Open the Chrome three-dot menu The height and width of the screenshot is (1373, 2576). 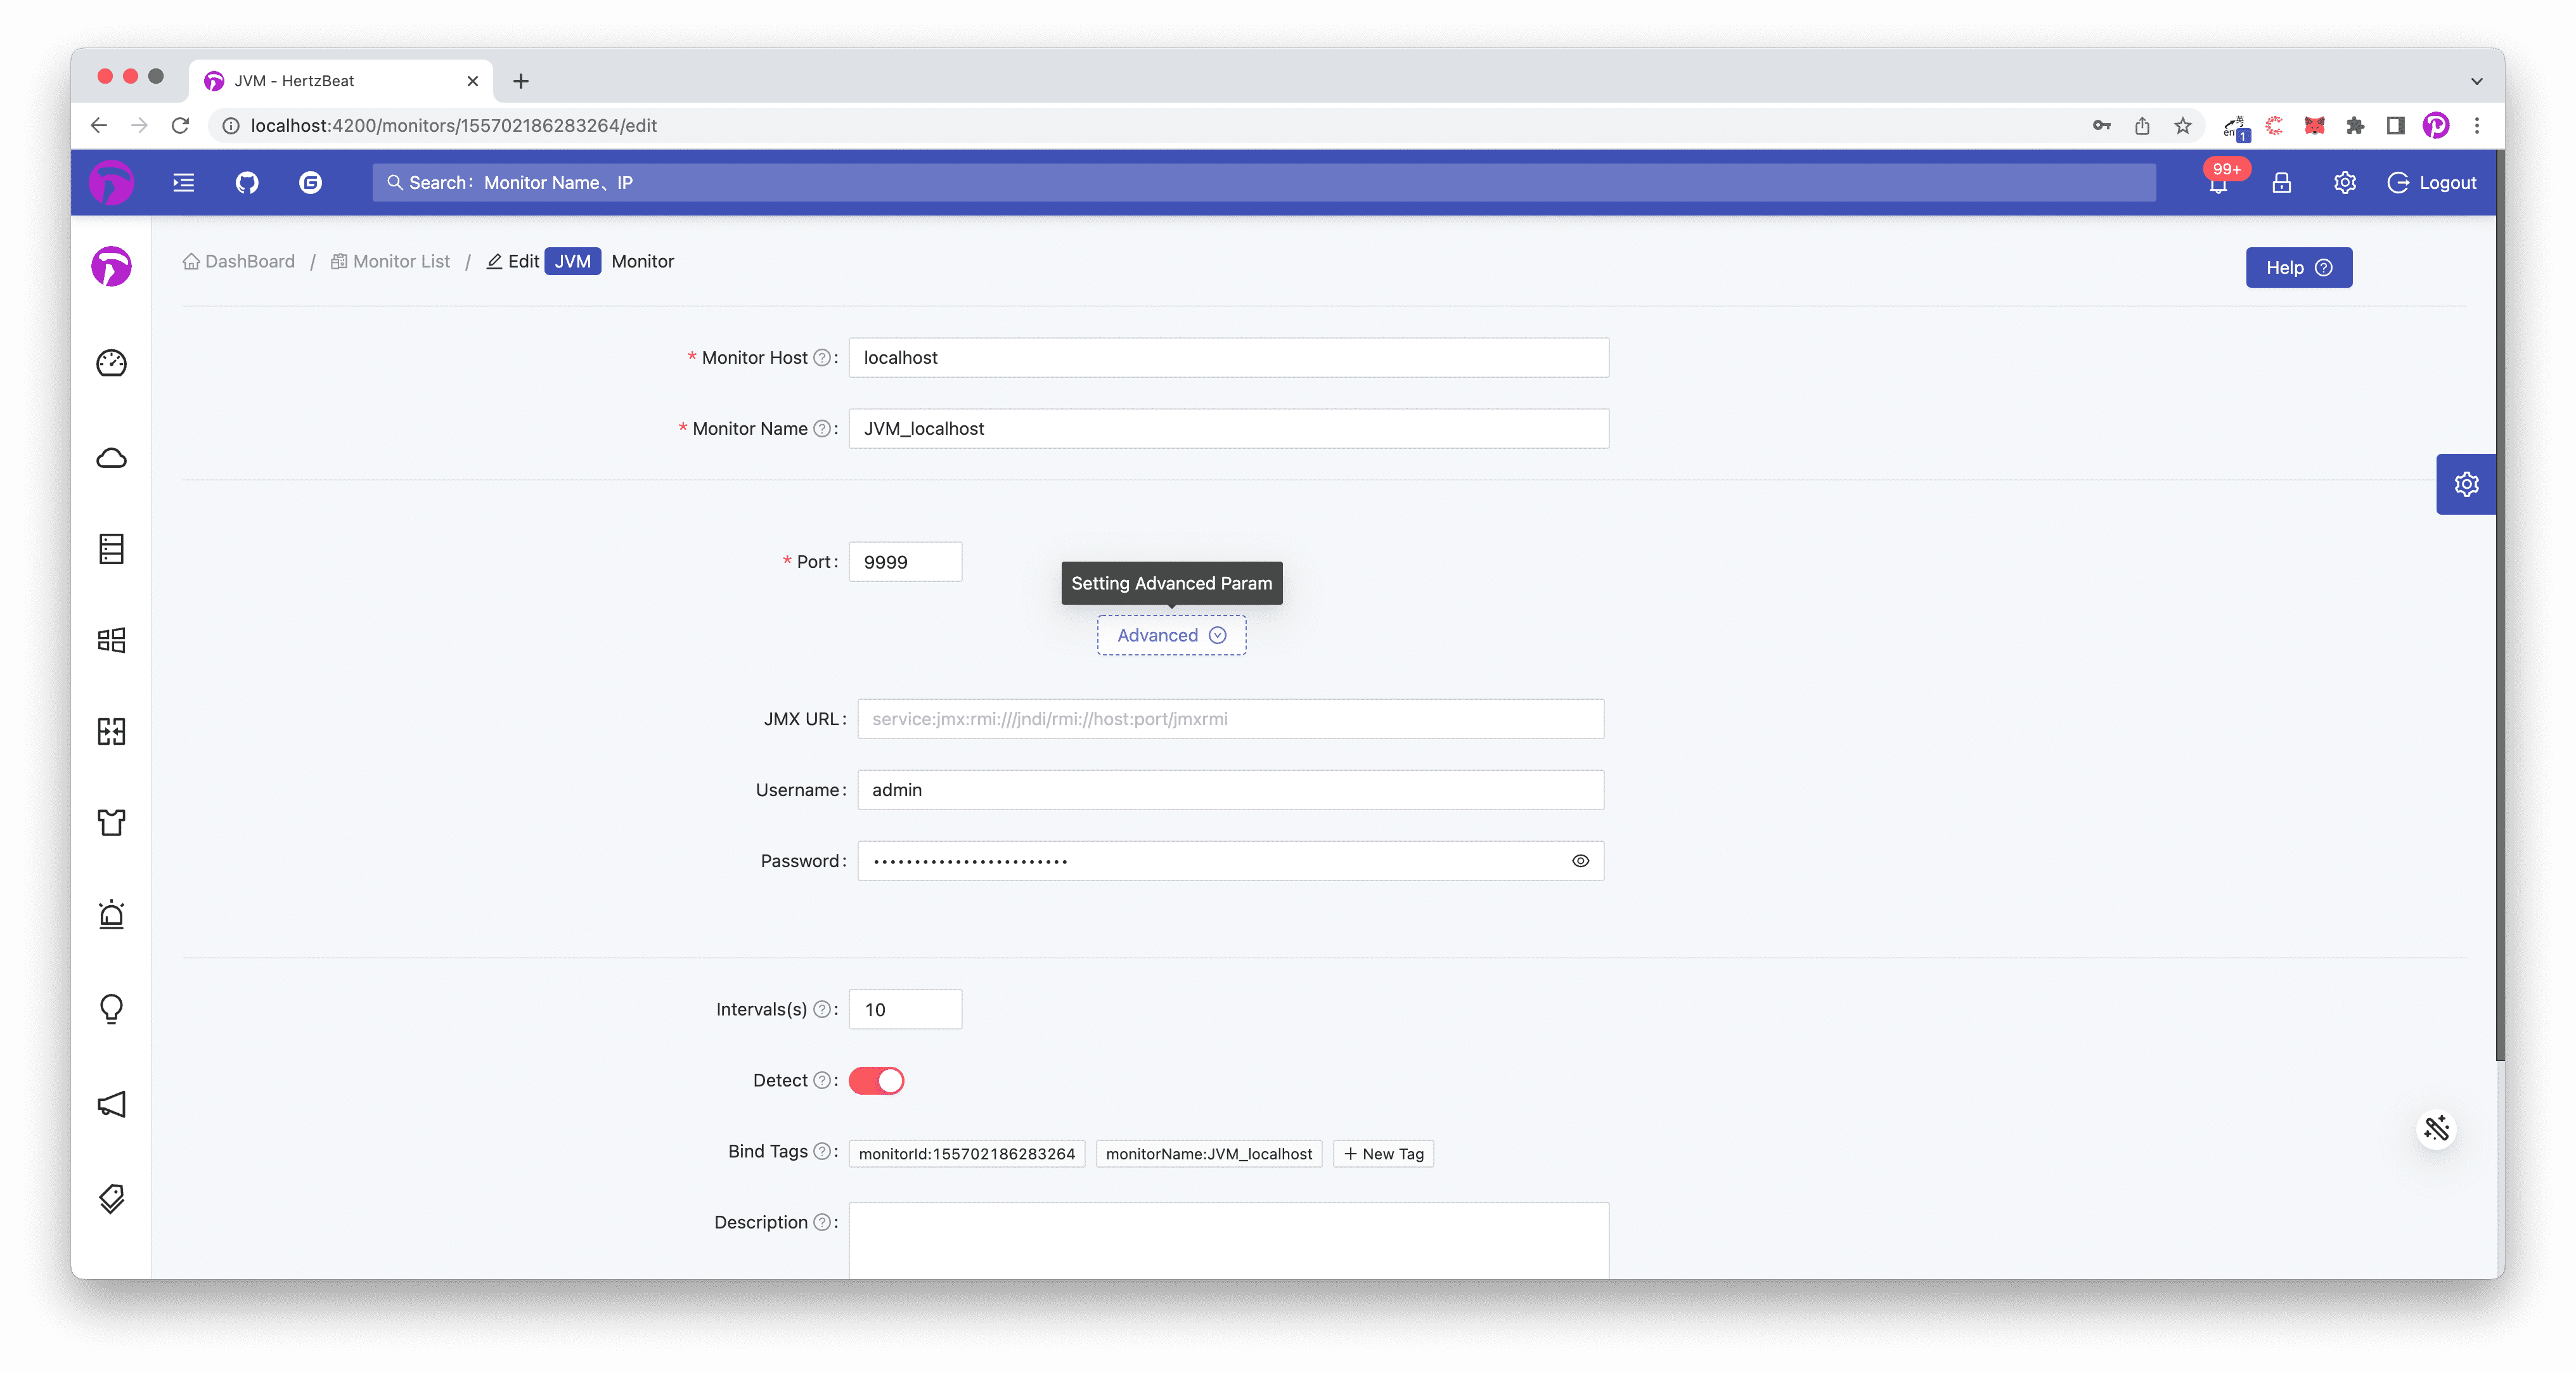2476,125
